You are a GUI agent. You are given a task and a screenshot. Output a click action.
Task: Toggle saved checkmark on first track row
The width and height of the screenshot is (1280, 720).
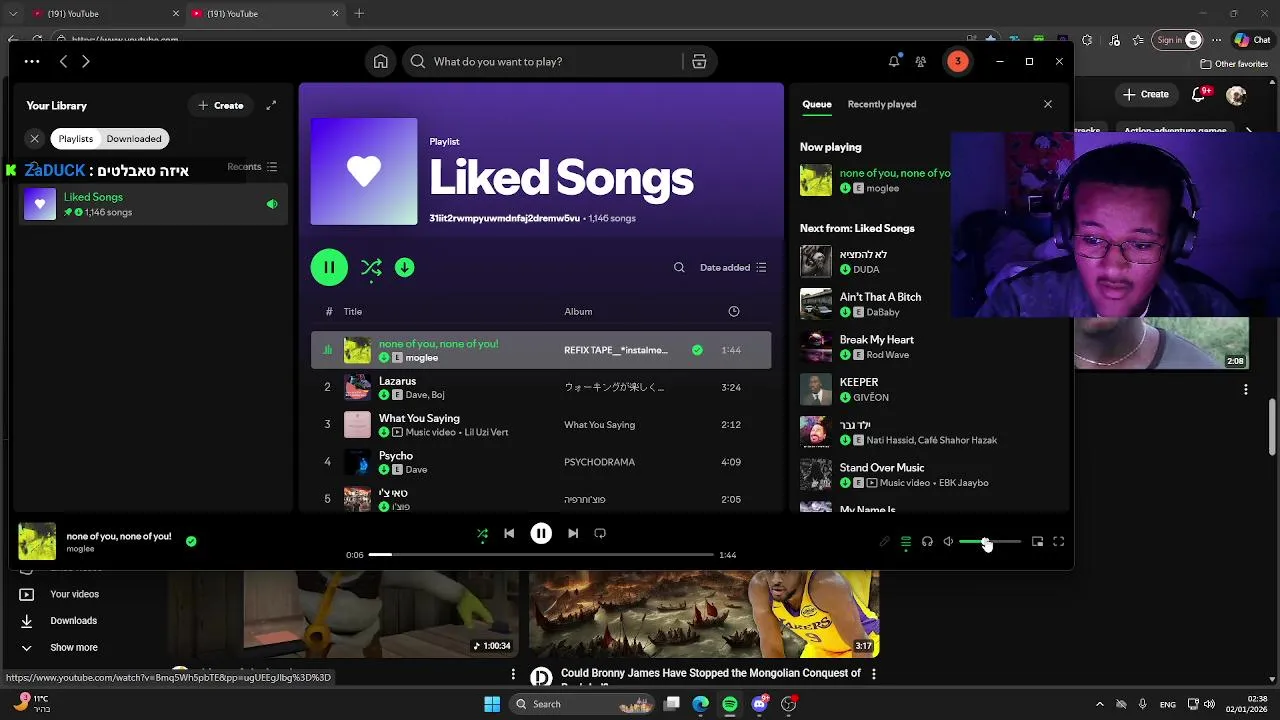[x=697, y=350]
